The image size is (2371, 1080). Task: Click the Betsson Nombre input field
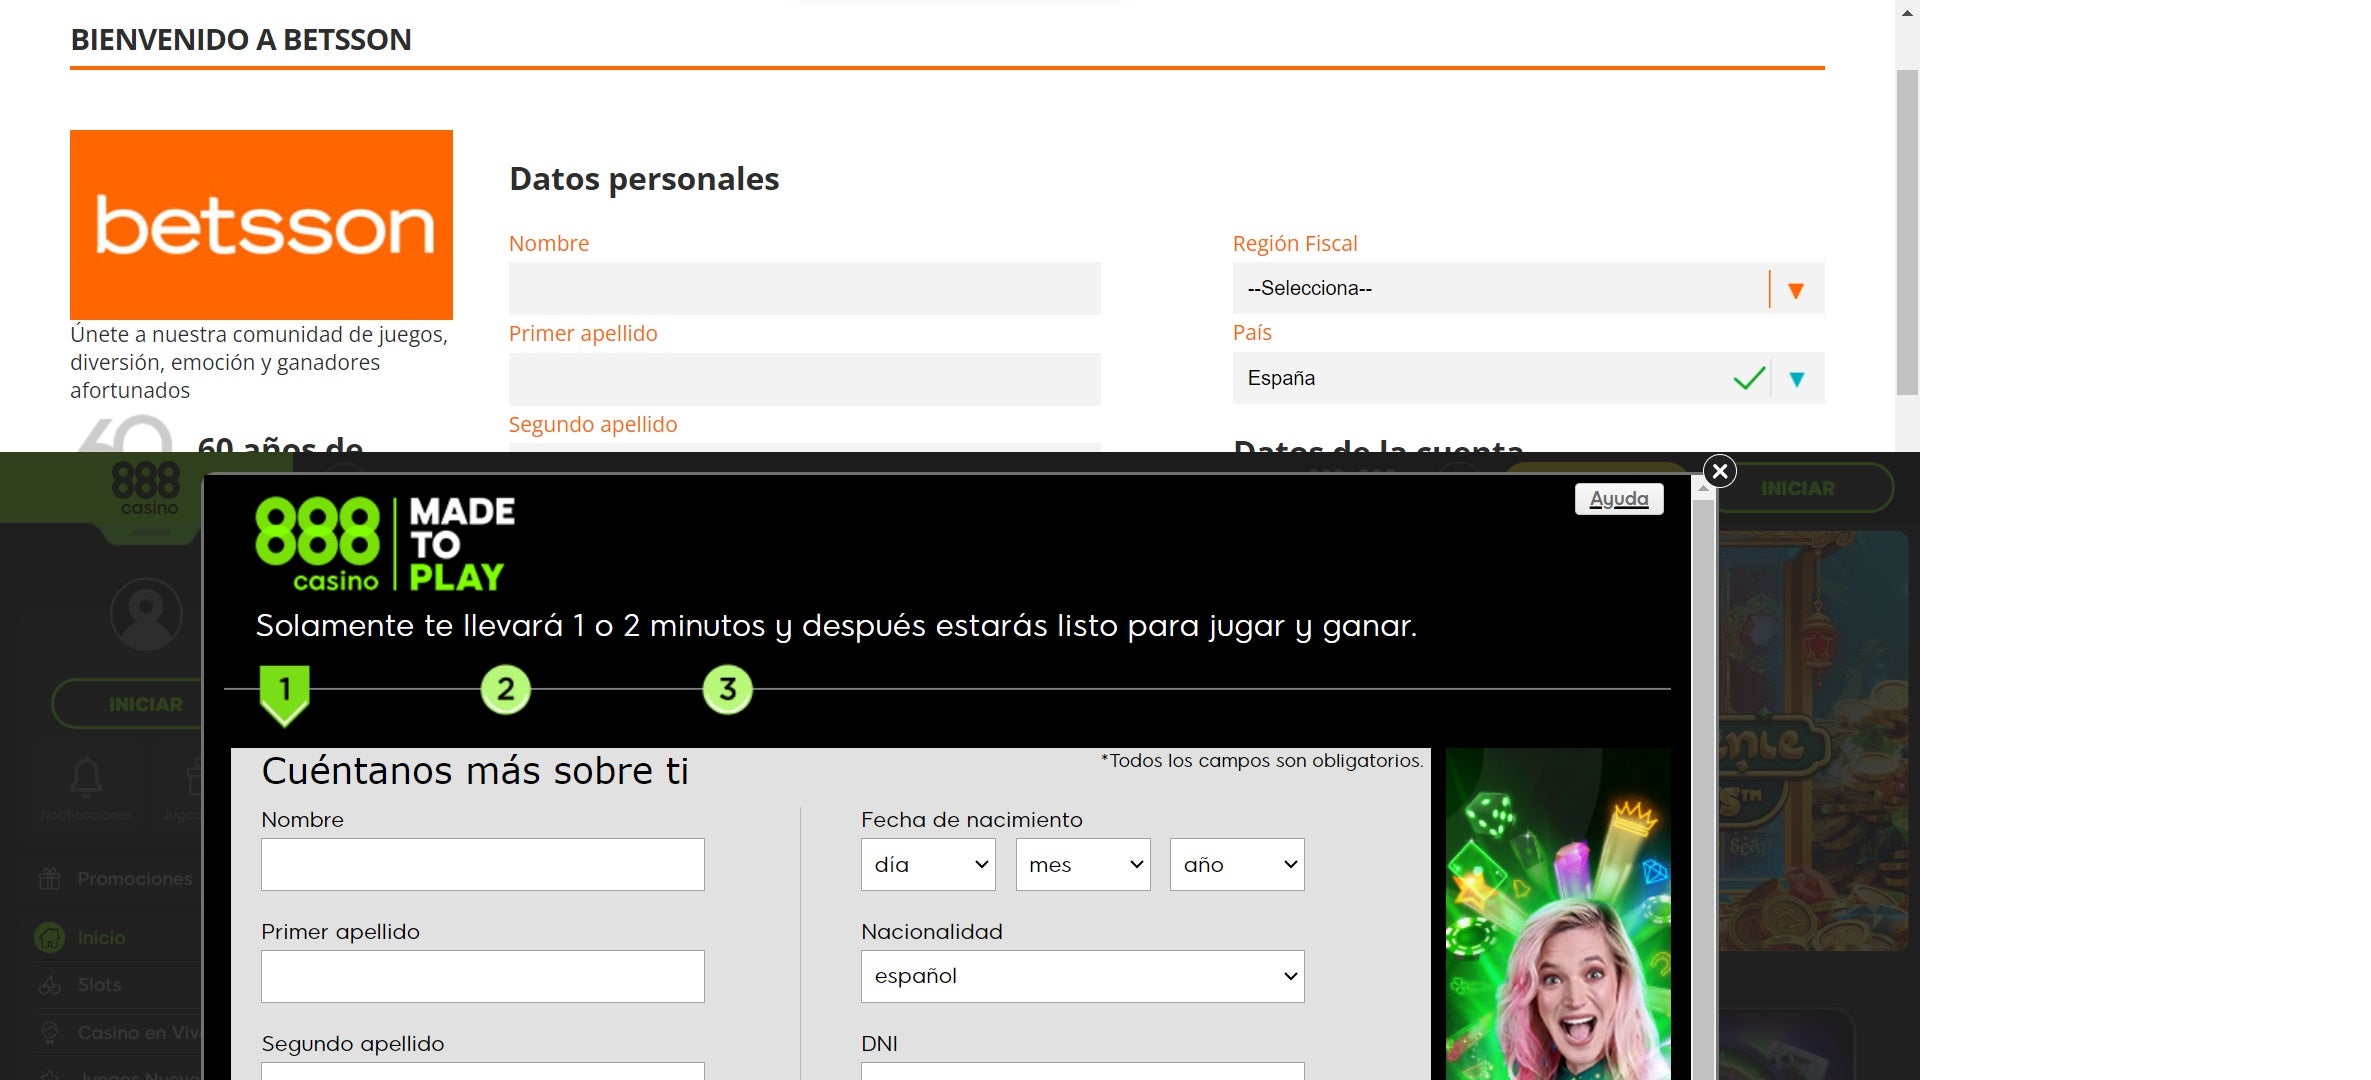(804, 289)
